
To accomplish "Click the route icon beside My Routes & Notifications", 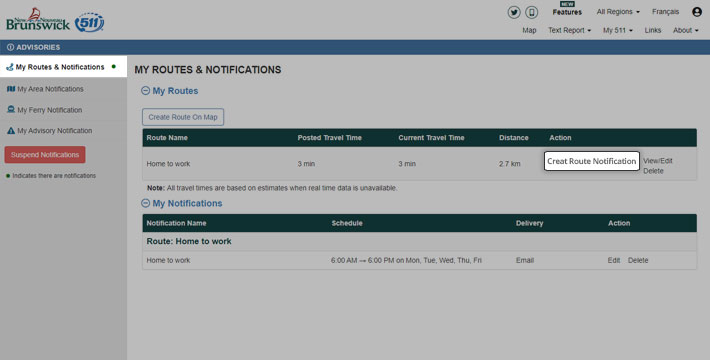I will pyautogui.click(x=10, y=67).
